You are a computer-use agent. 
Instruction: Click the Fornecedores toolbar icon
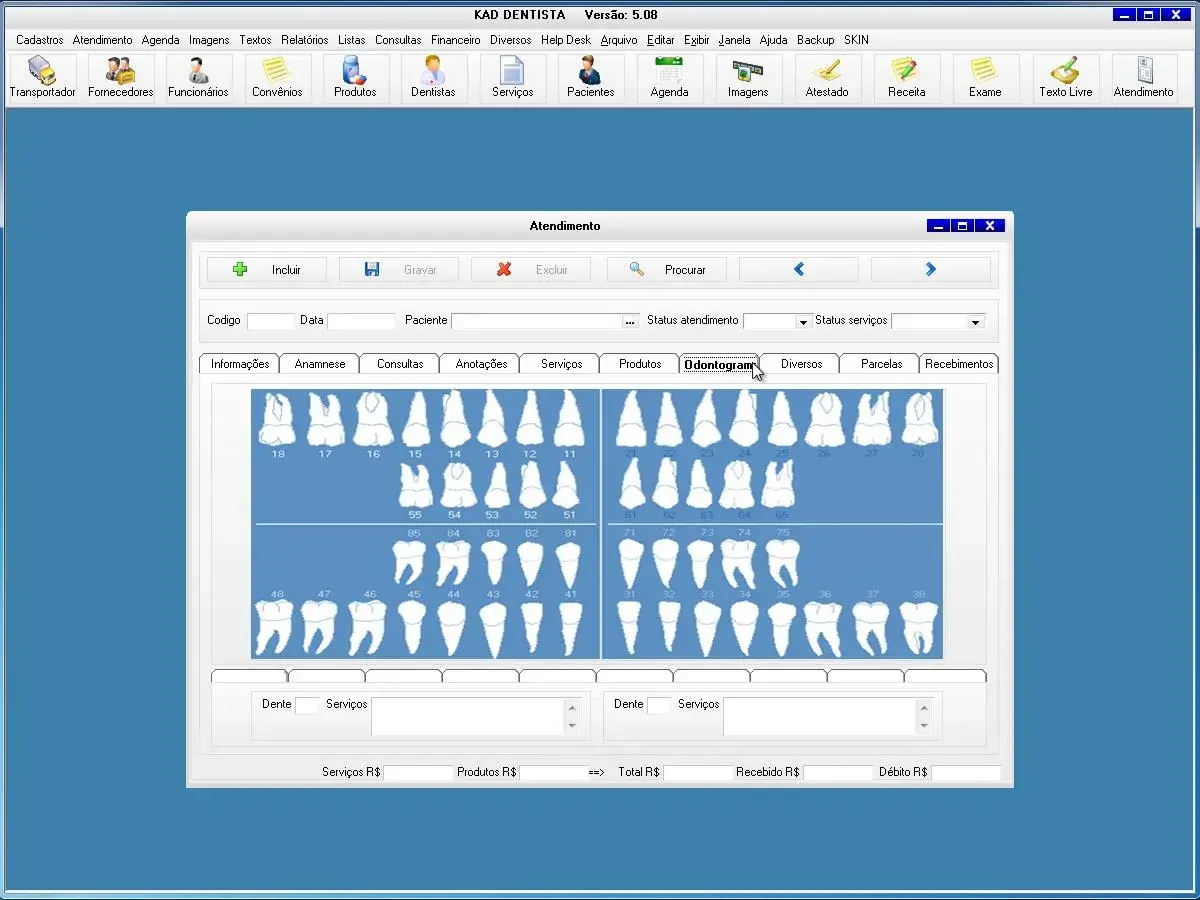(121, 78)
